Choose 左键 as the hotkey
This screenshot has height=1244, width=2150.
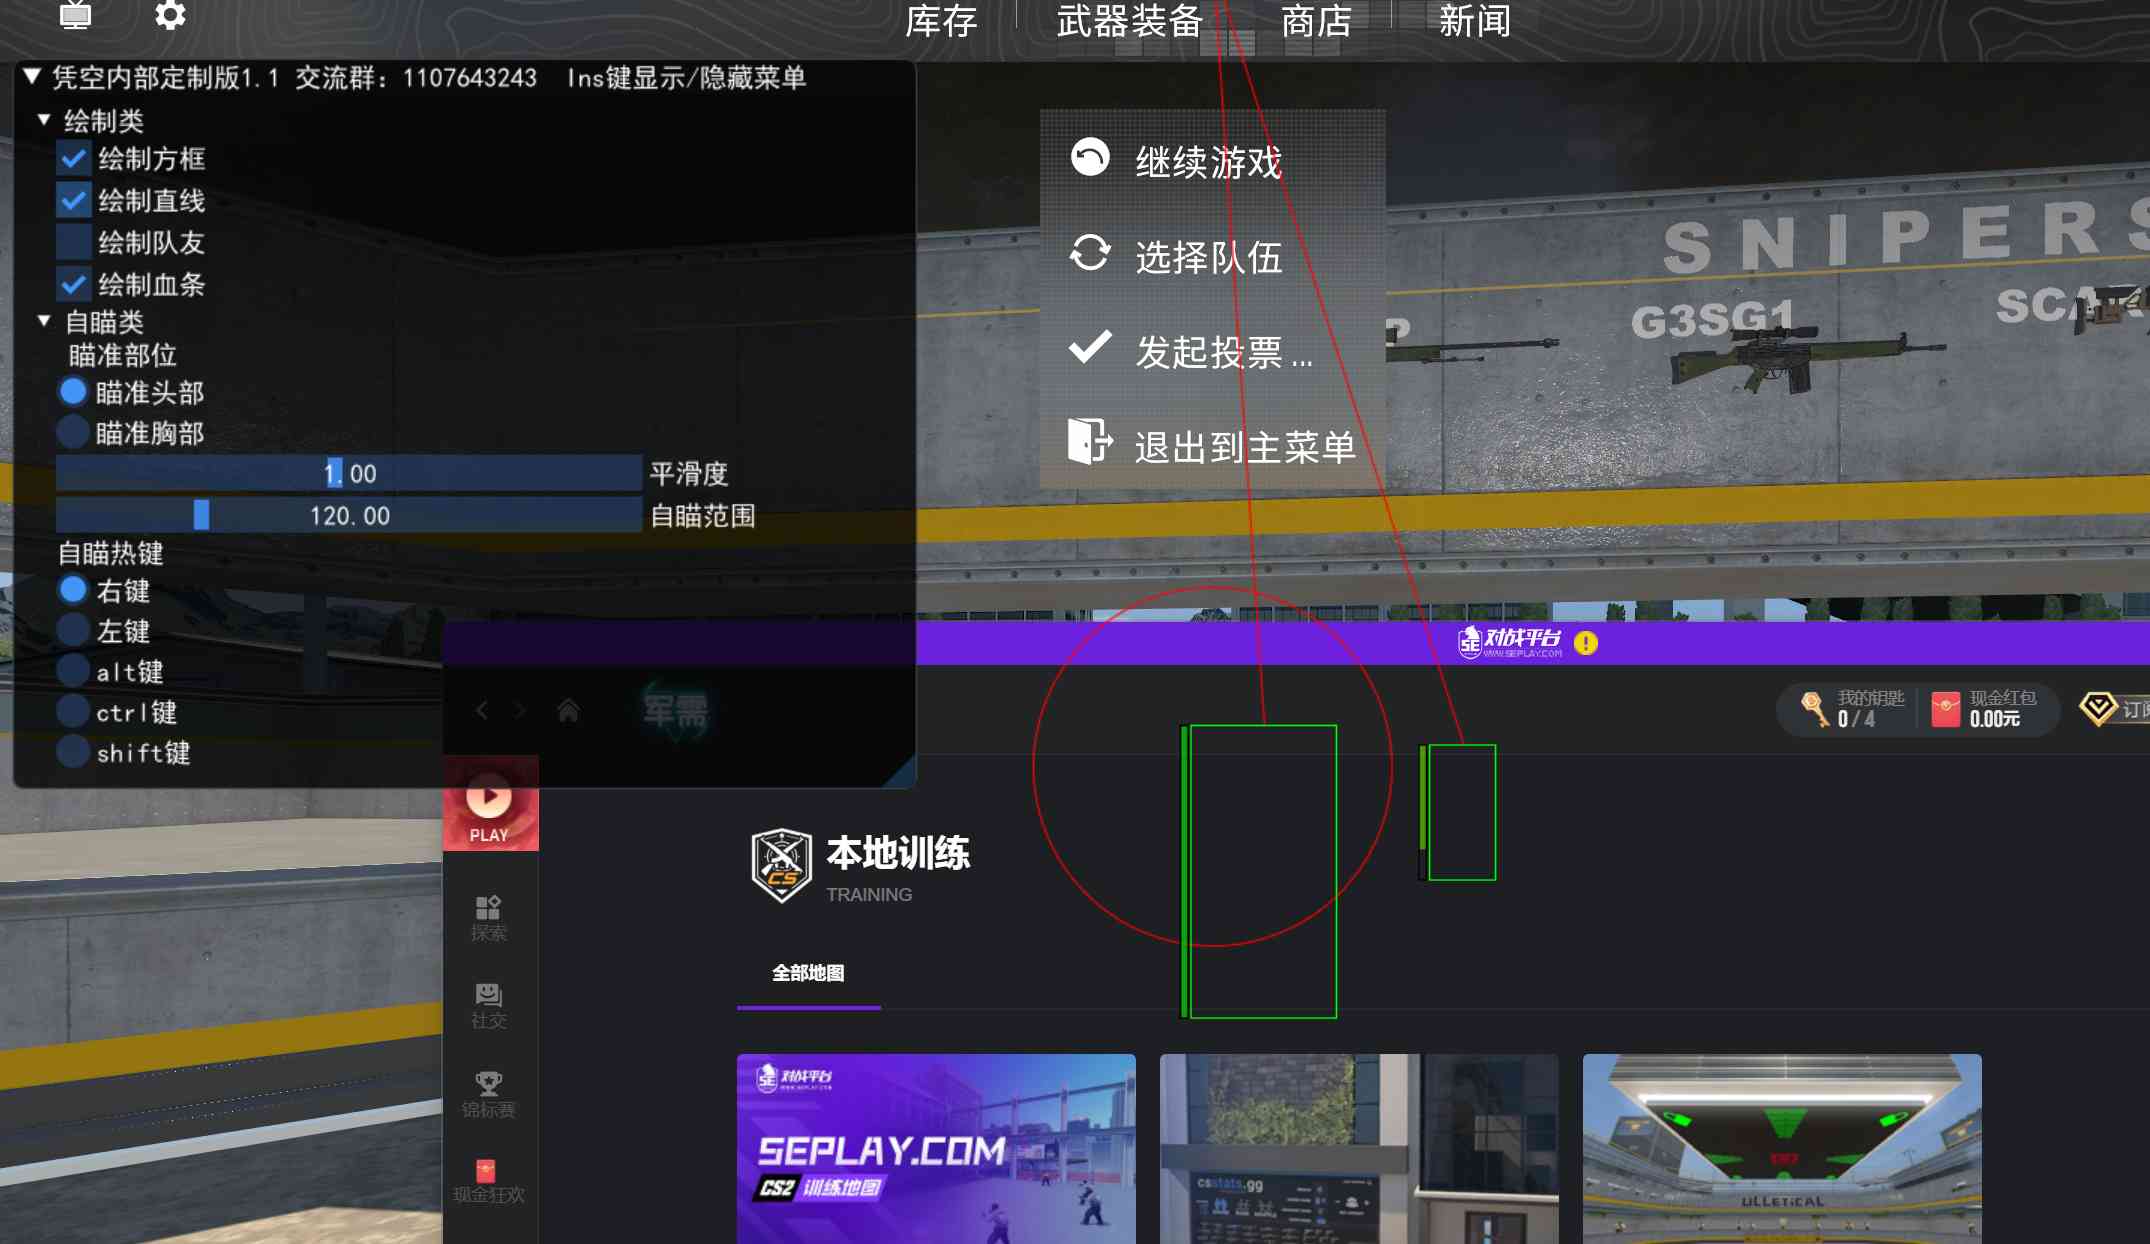(73, 630)
